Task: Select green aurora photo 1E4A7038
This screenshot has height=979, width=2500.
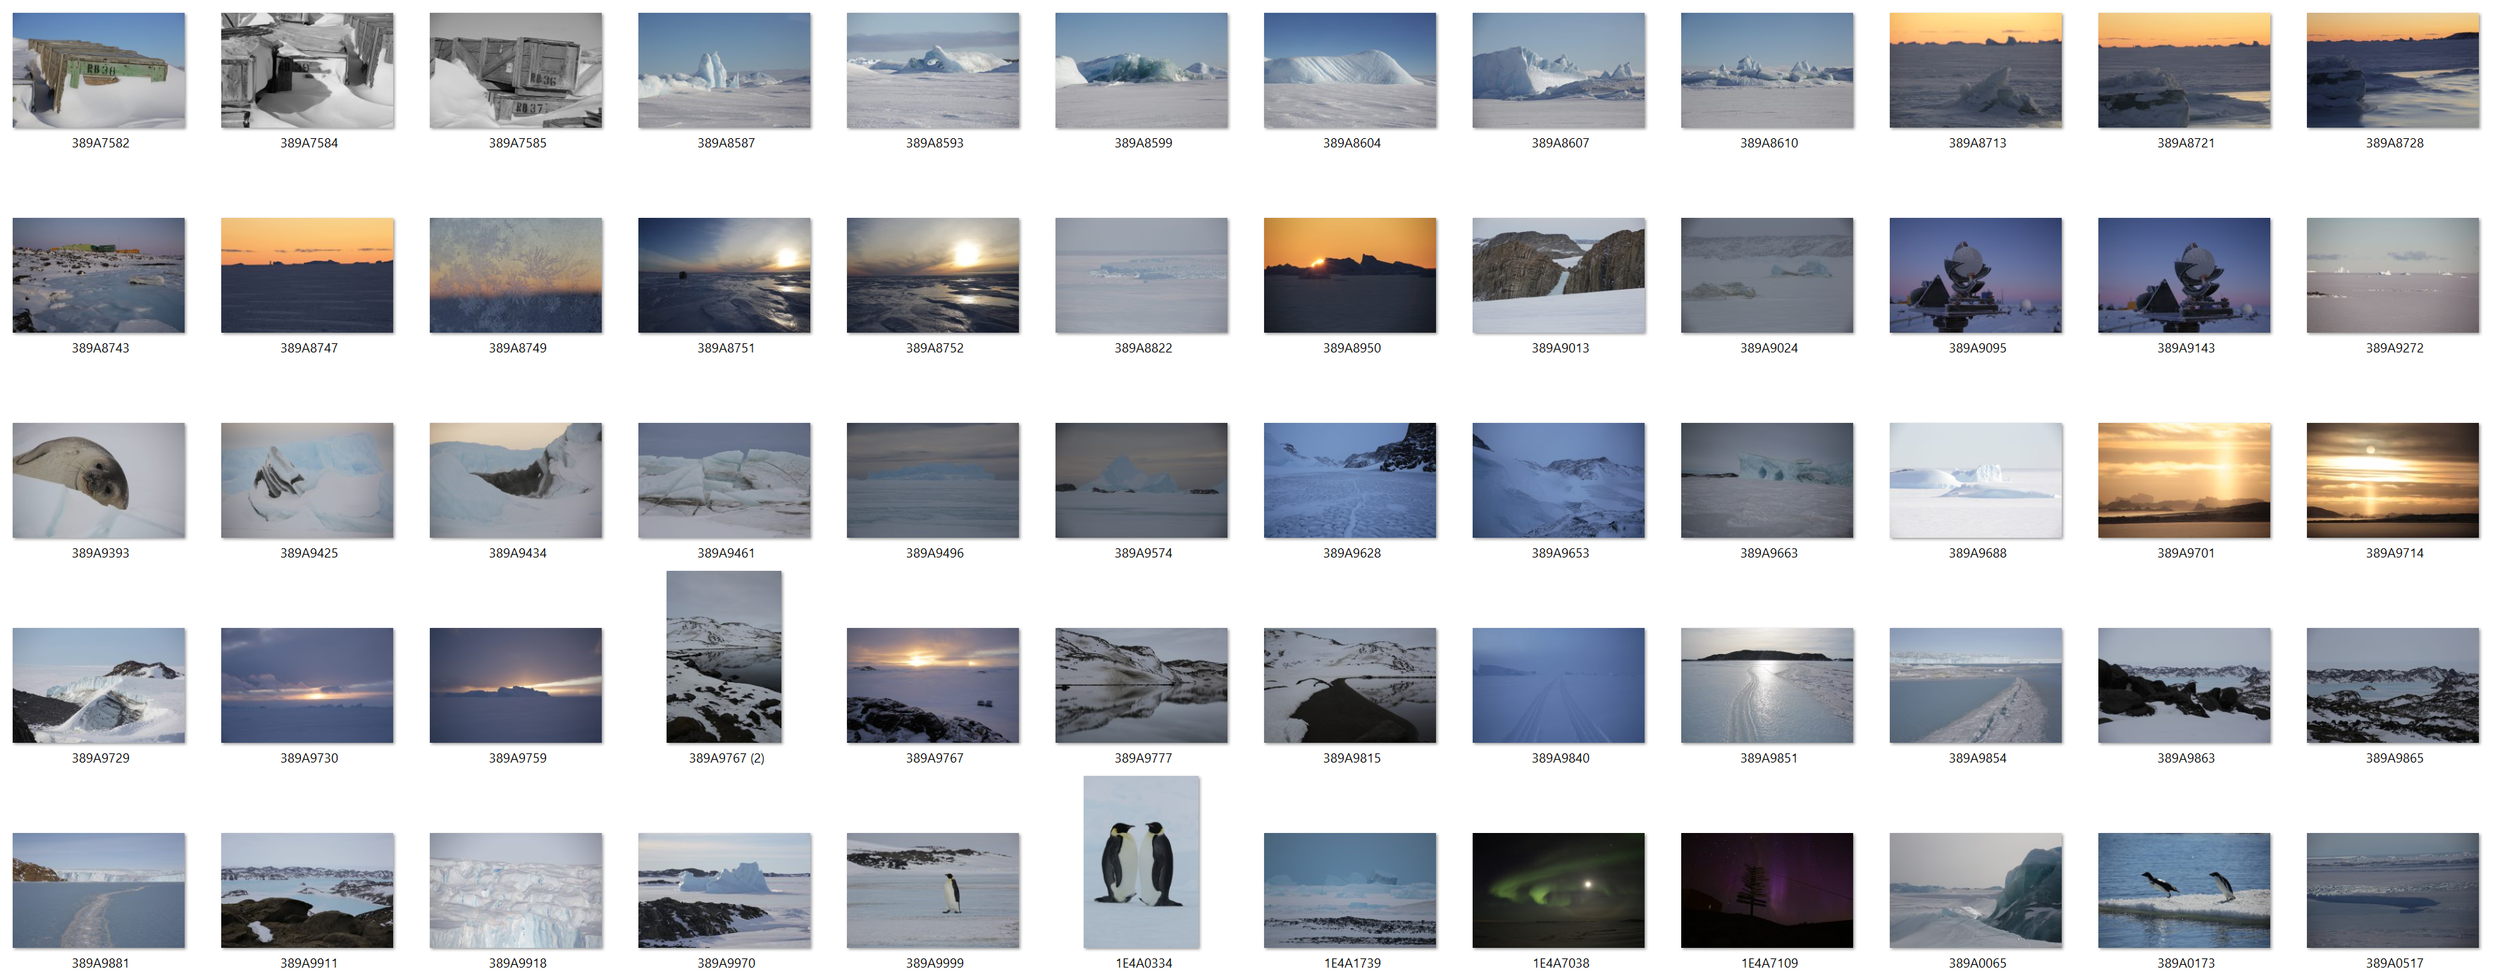Action: (1558, 890)
